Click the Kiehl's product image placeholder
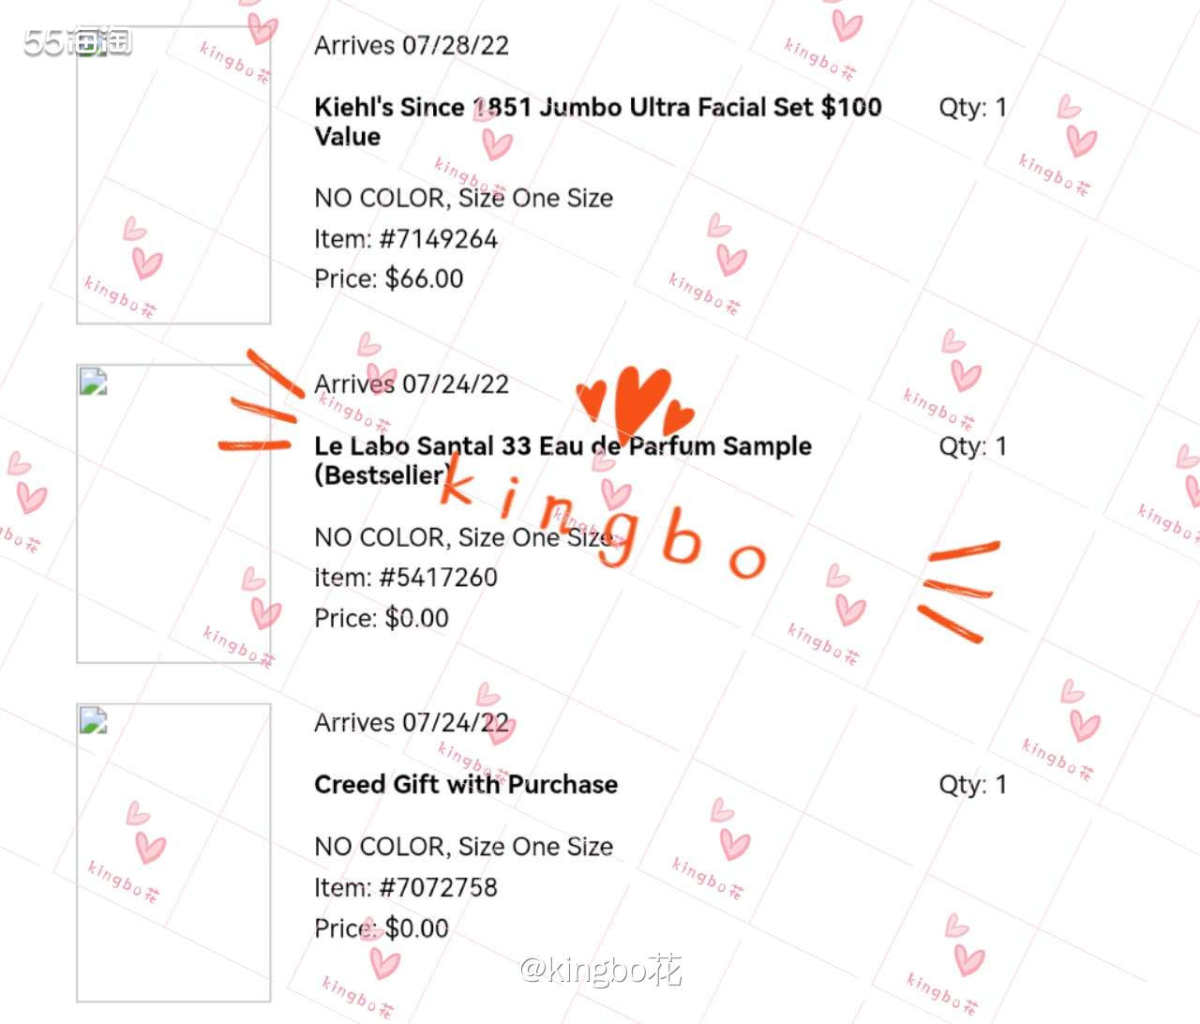 (x=174, y=175)
